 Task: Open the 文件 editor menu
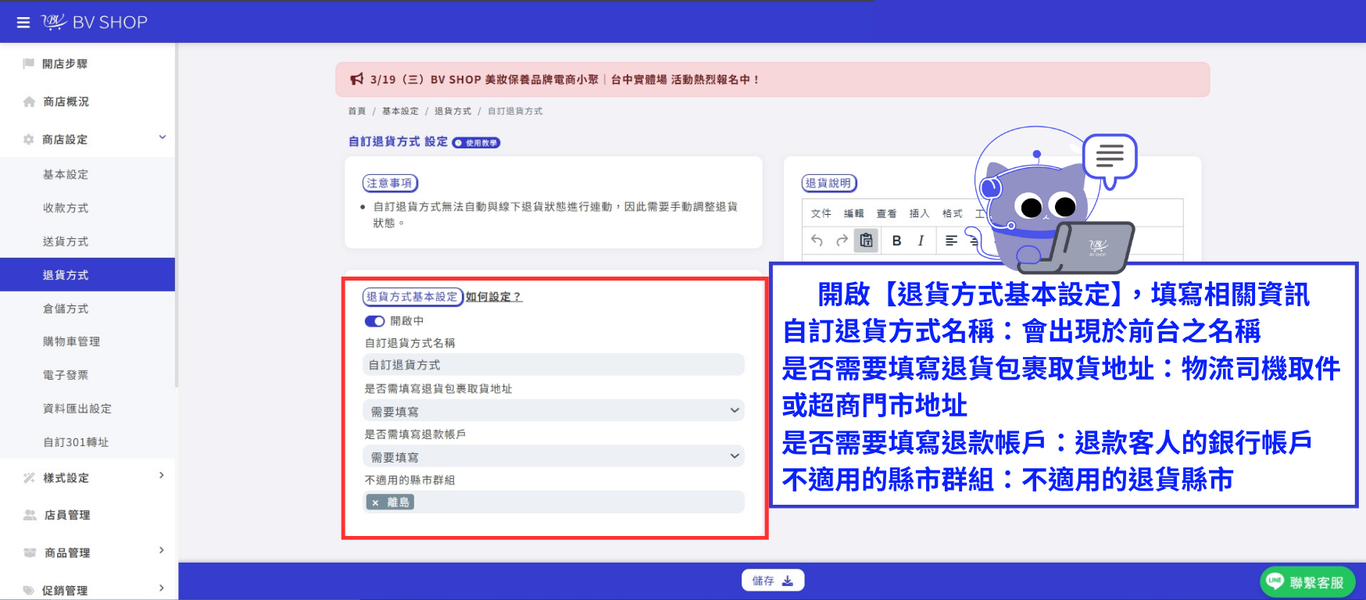coord(821,213)
